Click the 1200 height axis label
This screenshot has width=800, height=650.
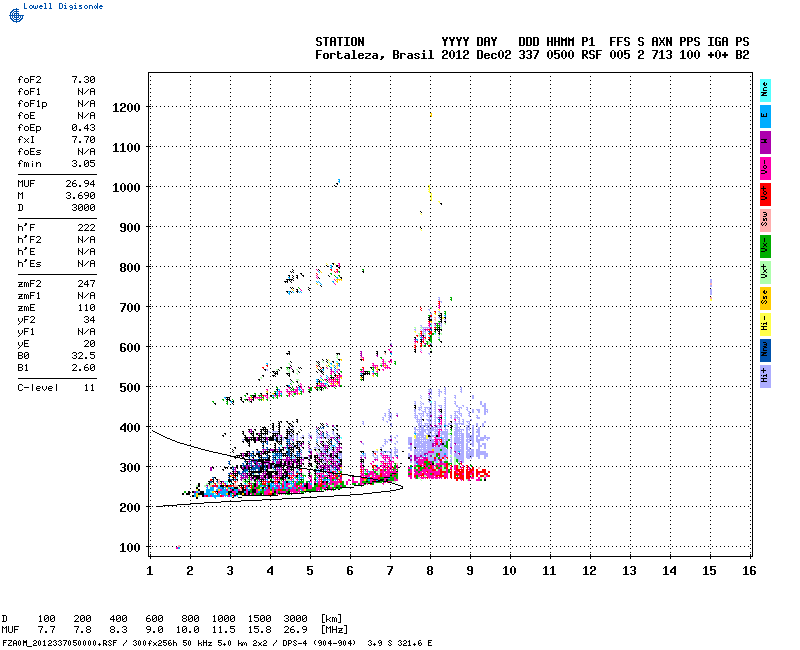(x=126, y=108)
